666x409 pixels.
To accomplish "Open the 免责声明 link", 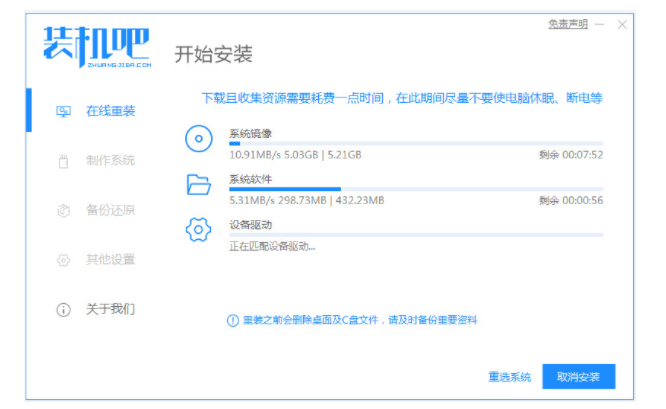I will pos(568,24).
